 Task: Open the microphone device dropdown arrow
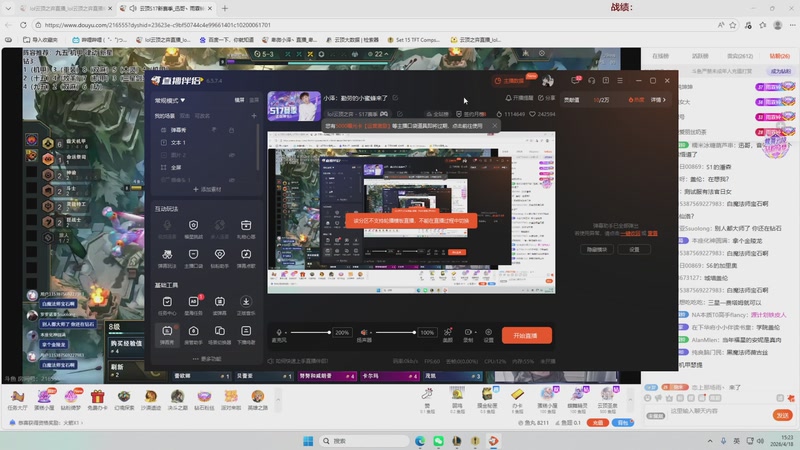pos(286,333)
